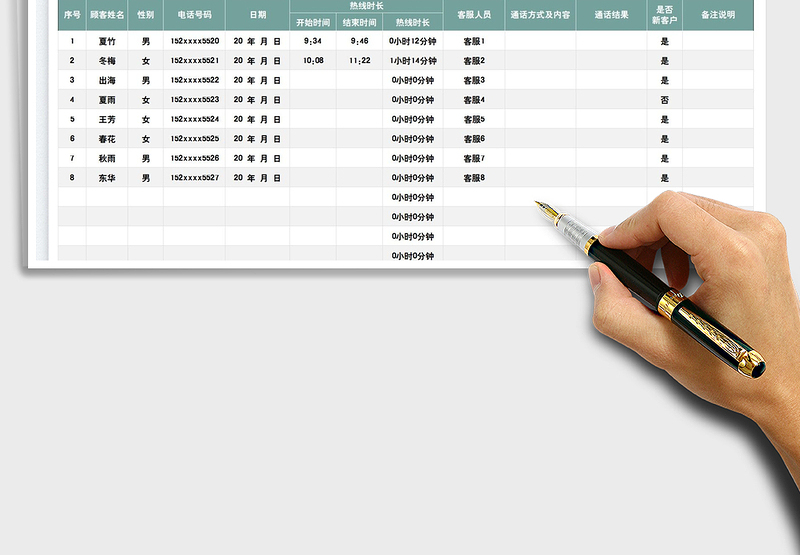Click the 电话号码 column header
Screen dimensions: 800x555
(x=194, y=15)
